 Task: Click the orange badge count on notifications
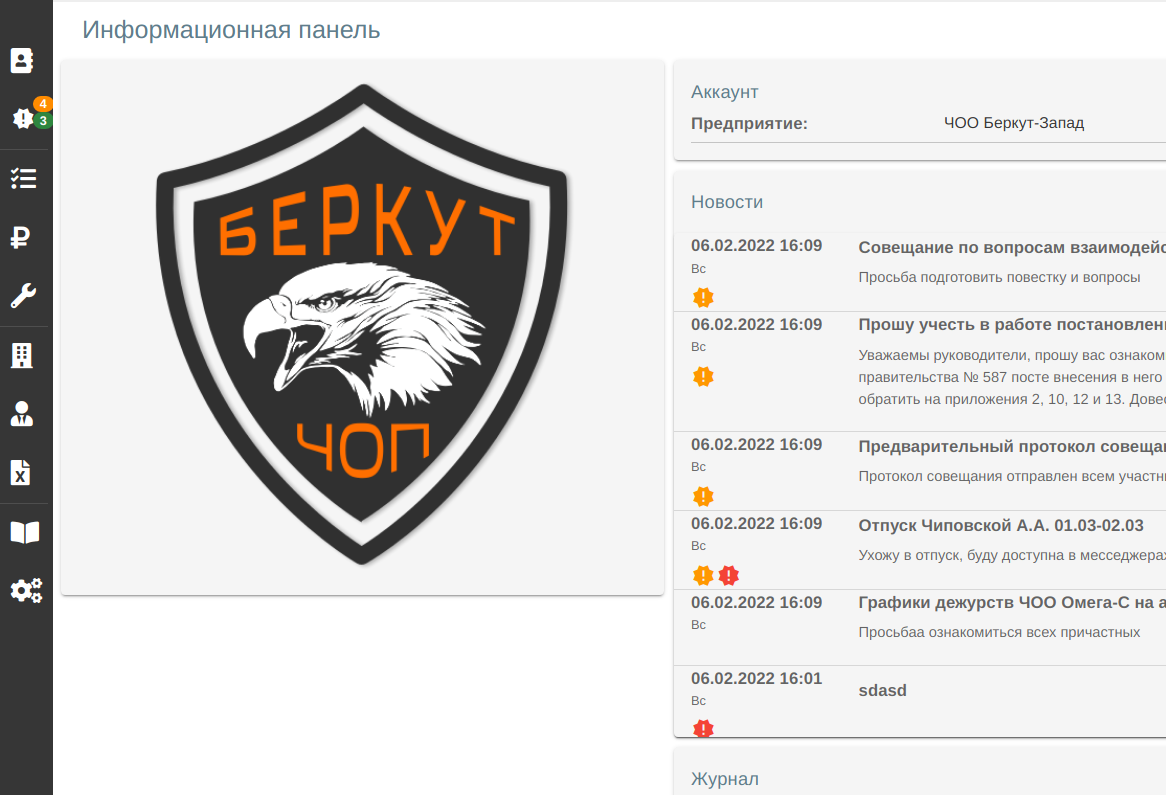43,103
